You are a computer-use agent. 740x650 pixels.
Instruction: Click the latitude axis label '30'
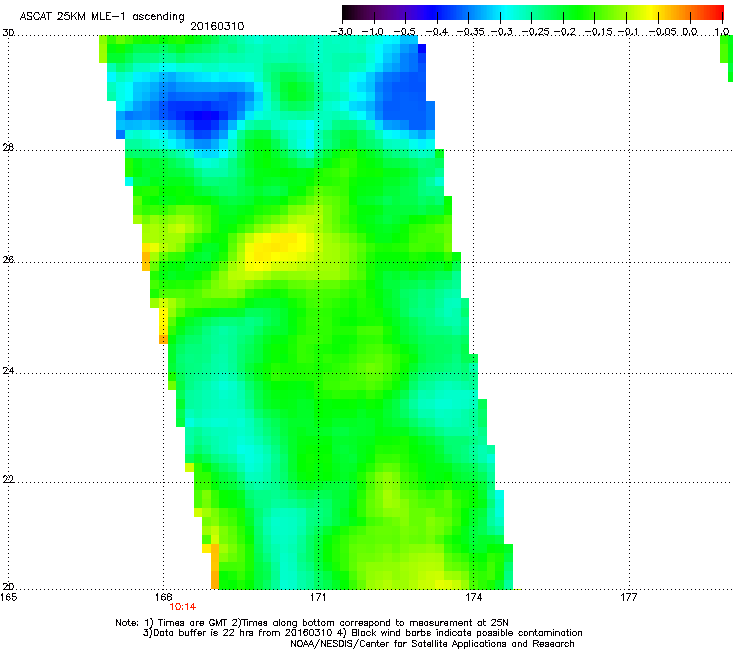(x=8, y=33)
